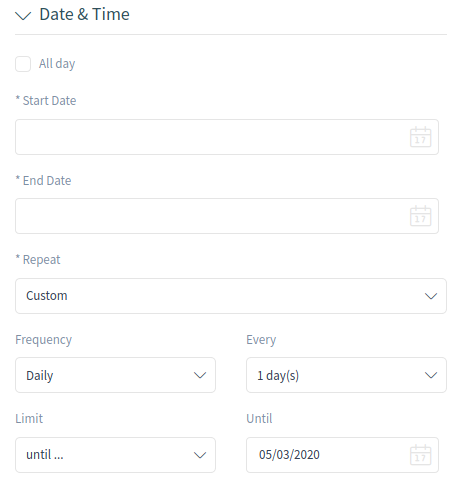Image resolution: width=462 pixels, height=504 pixels.
Task: Click the Date & Time section heading
Action: [x=84, y=14]
